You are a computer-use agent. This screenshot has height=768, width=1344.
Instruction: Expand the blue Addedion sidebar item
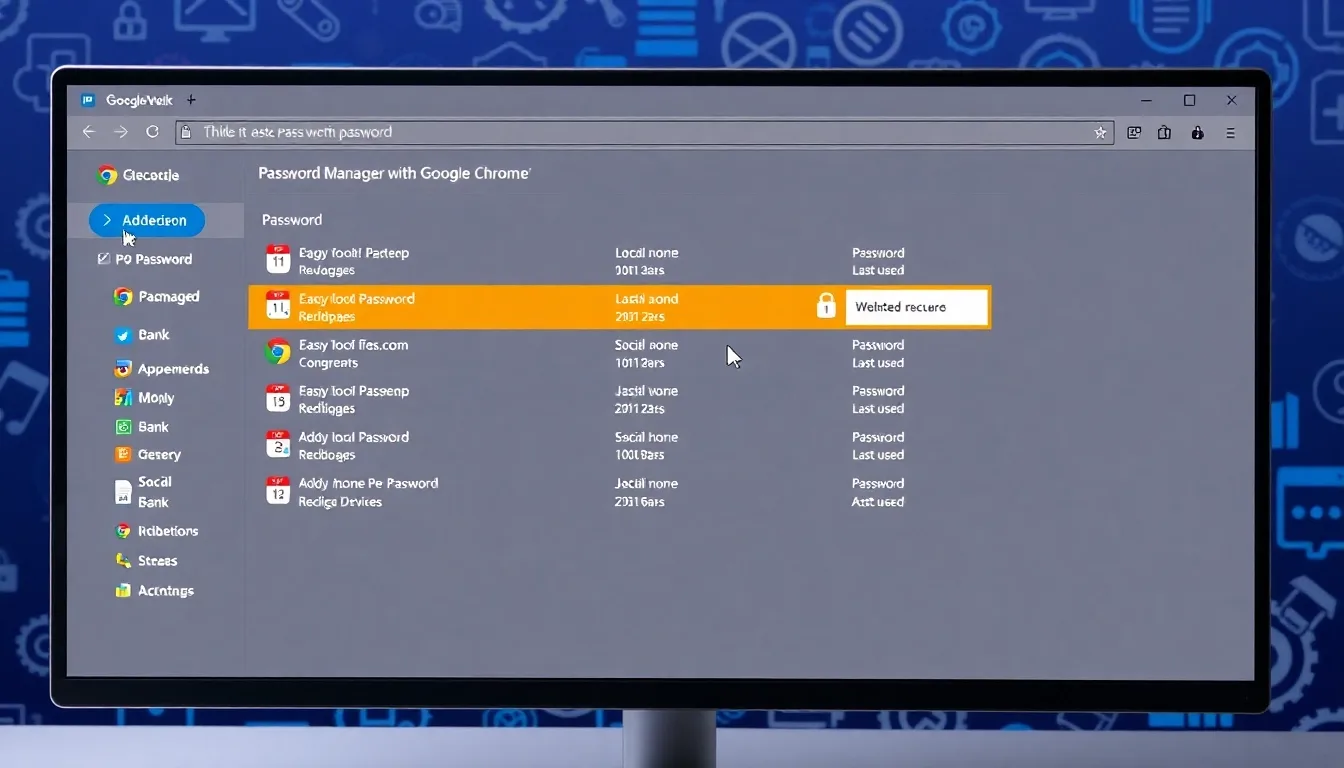pos(146,220)
